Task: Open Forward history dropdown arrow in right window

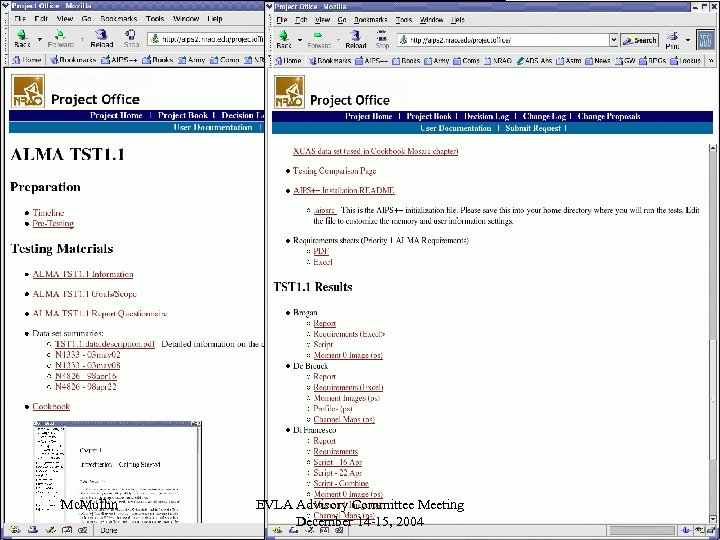Action: tap(338, 40)
